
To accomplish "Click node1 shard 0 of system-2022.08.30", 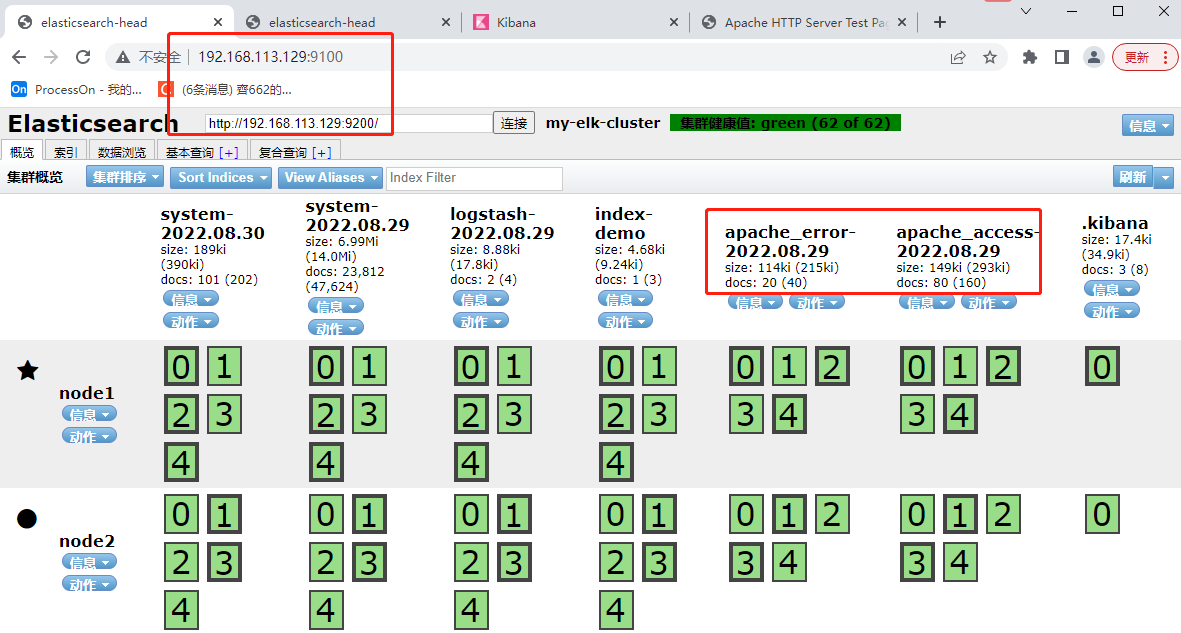I will (x=182, y=366).
